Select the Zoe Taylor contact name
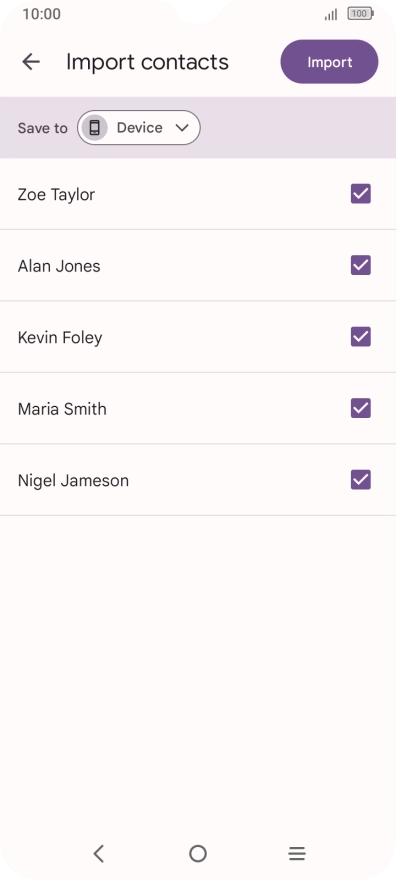Image resolution: width=396 pixels, height=880 pixels. tap(56, 195)
